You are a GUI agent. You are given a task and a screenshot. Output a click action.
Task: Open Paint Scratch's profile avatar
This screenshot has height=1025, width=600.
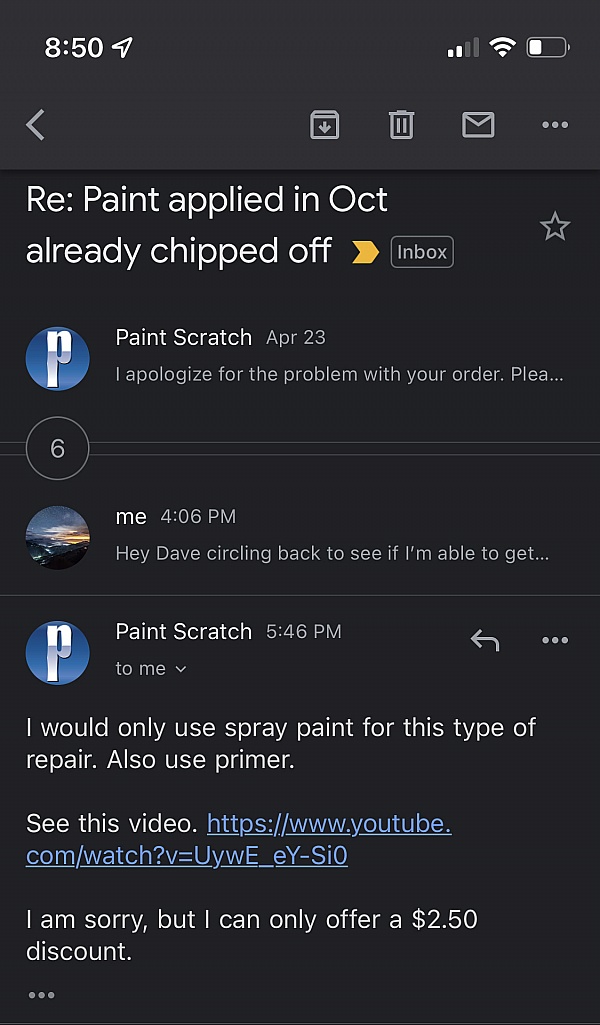coord(57,652)
